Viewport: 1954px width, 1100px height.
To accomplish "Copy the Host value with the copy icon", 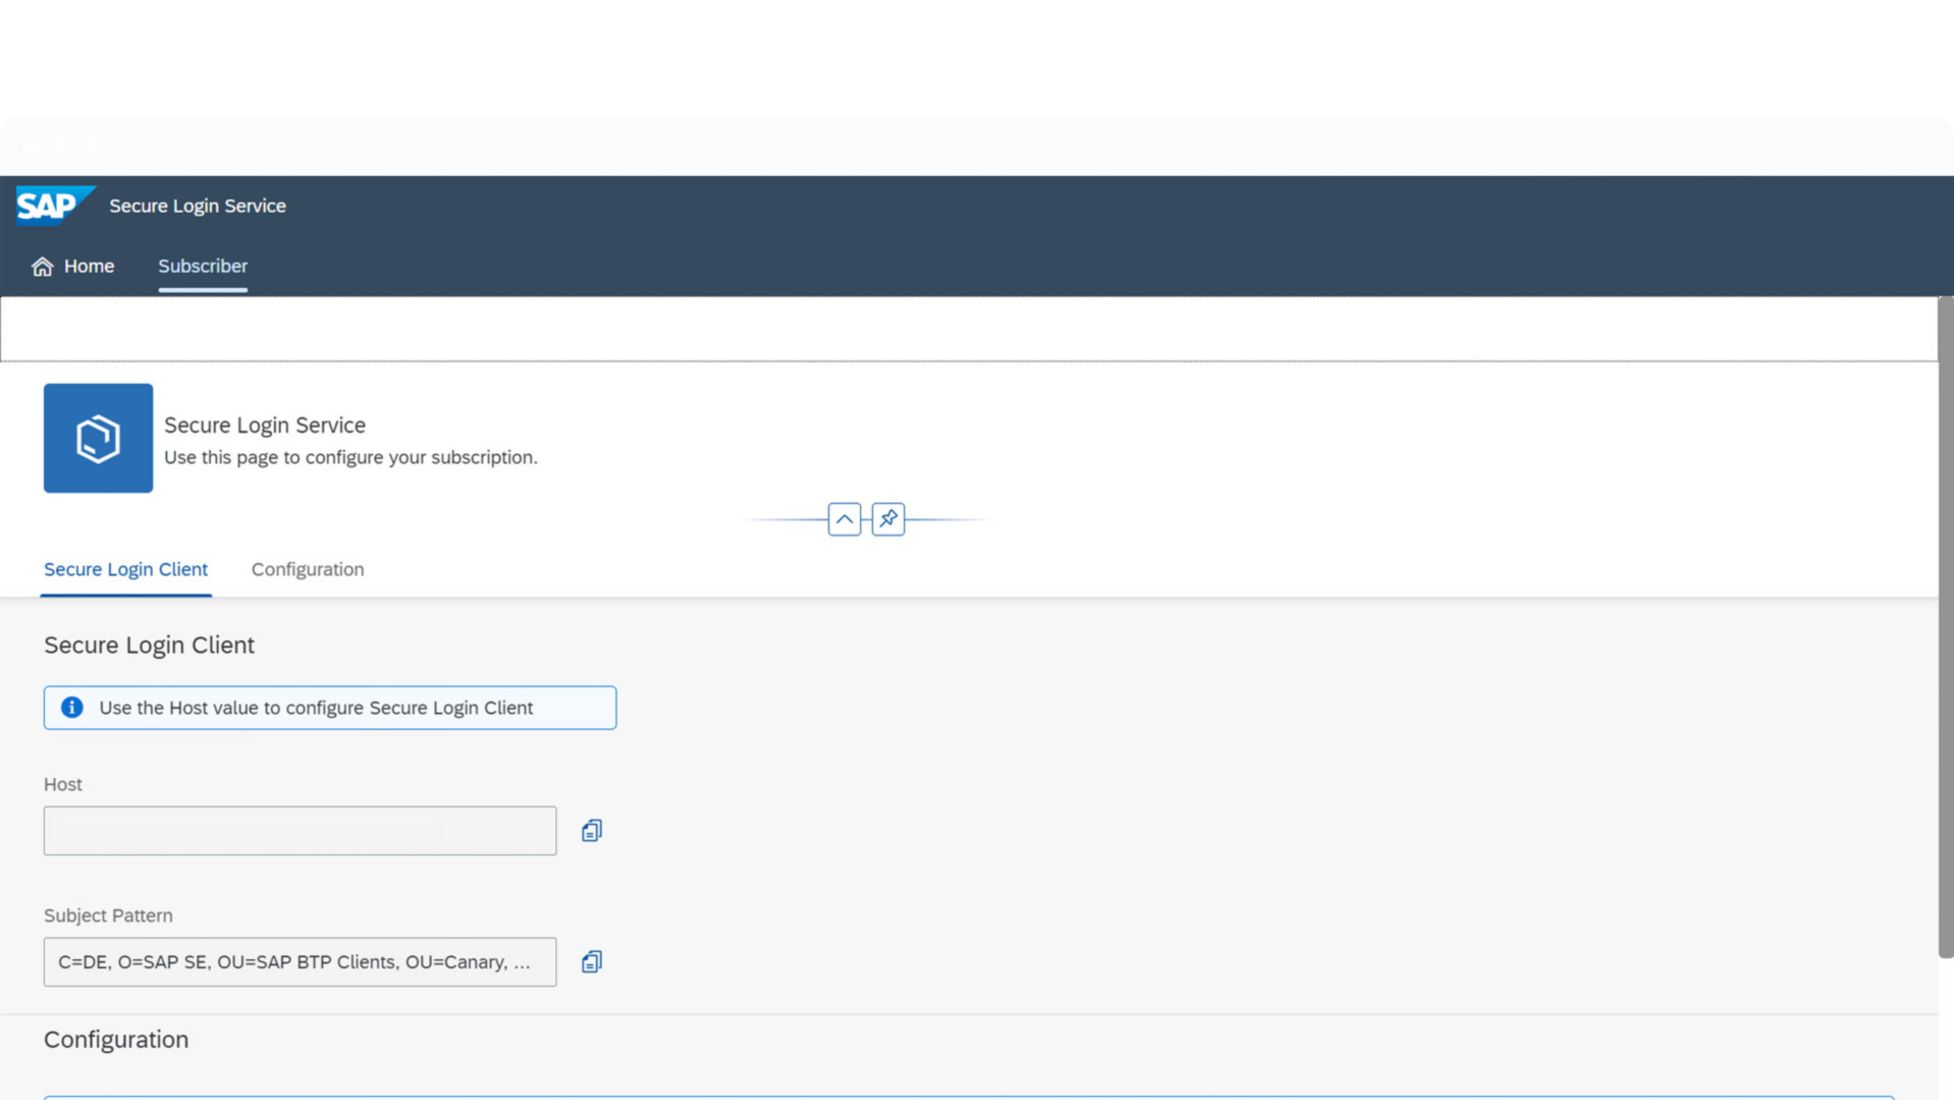I will pyautogui.click(x=591, y=831).
